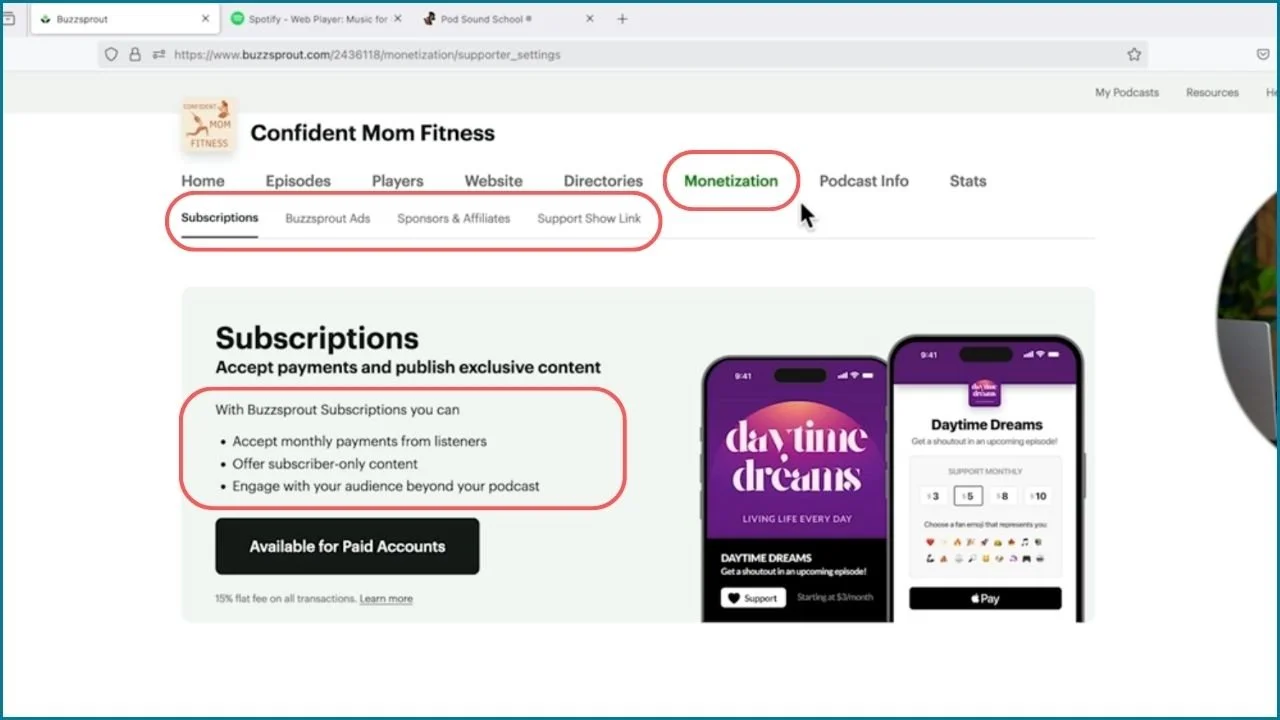
Task: Select the Monetization tab
Action: (x=731, y=181)
